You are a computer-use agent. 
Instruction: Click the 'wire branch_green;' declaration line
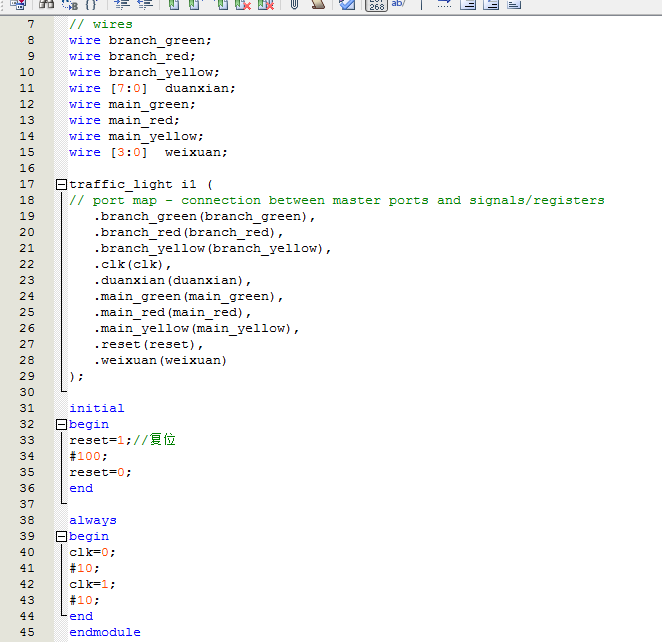click(x=140, y=40)
